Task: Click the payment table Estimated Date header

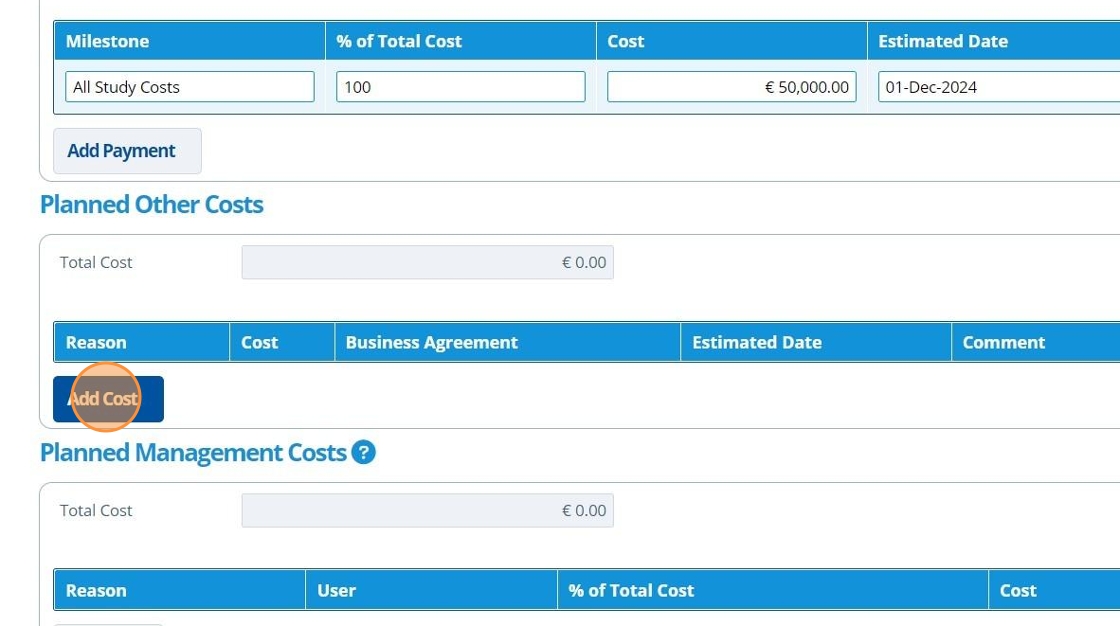Action: coord(943,41)
